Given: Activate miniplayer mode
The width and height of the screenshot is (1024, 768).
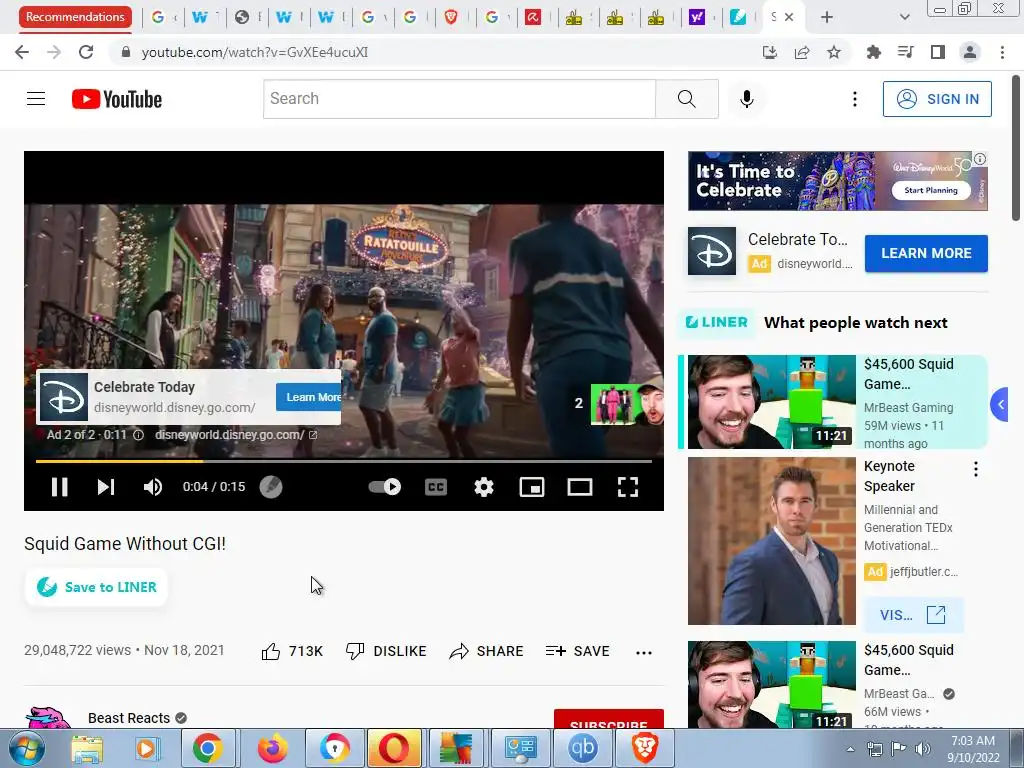Looking at the screenshot, I should (532, 487).
